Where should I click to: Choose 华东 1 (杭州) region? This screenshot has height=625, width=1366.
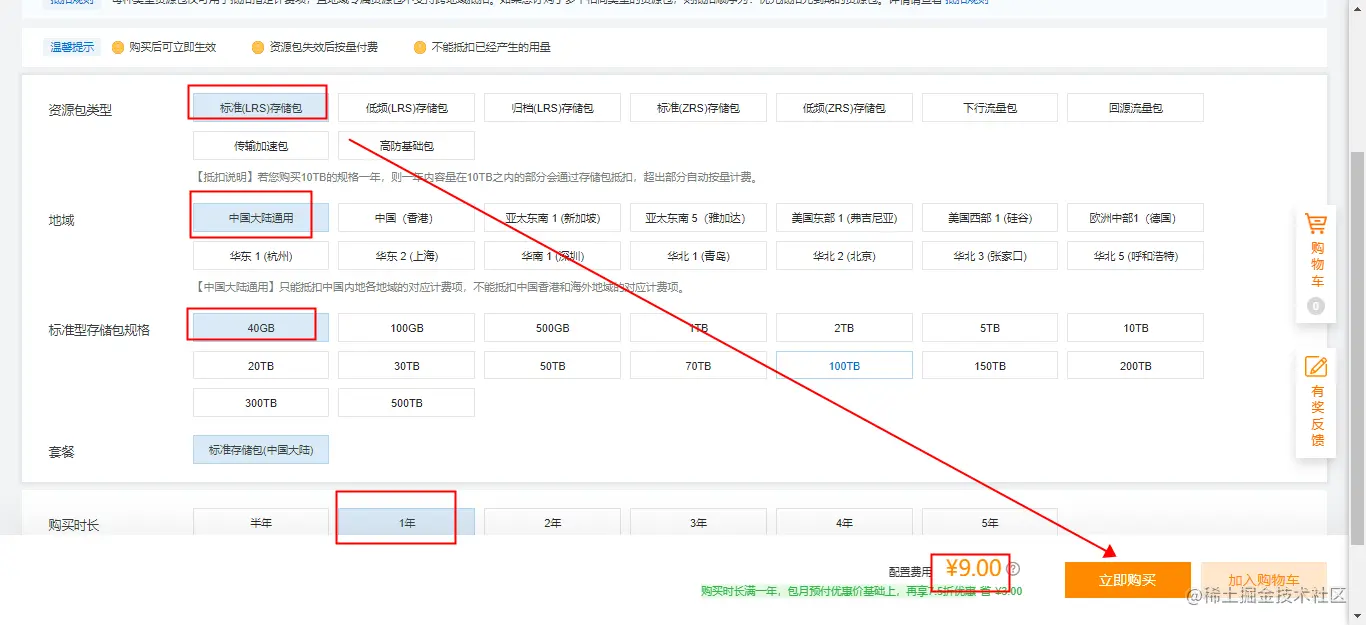(x=261, y=256)
